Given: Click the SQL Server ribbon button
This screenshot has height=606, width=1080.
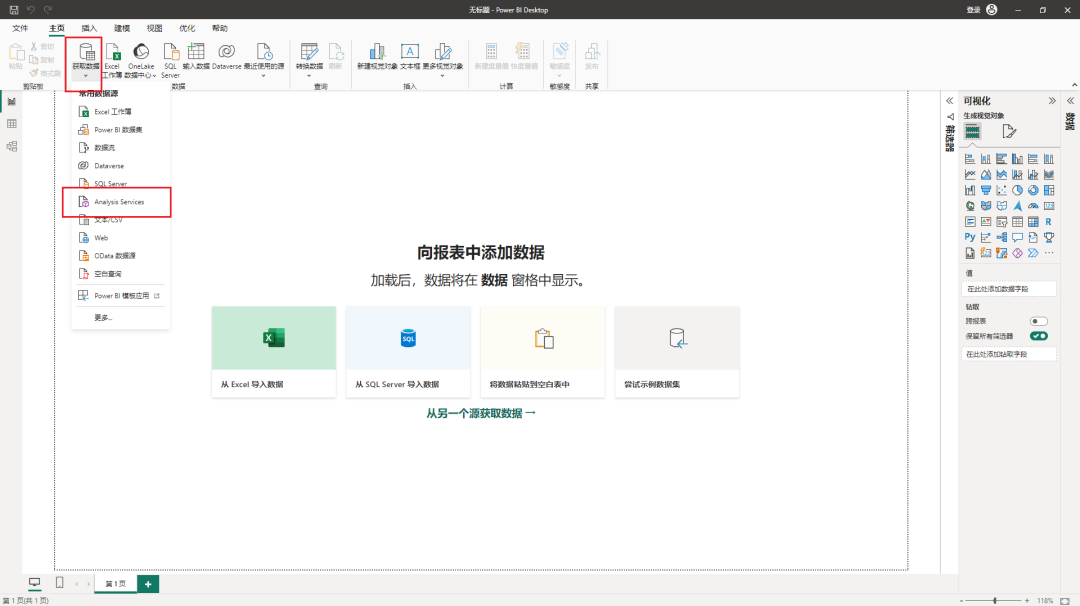Looking at the screenshot, I should (x=170, y=60).
